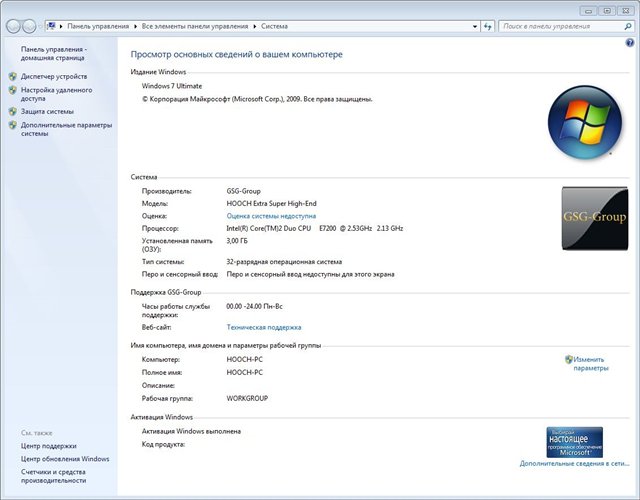Open Счетчики и средства производительности link
This screenshot has height=500, width=640.
[x=53, y=476]
